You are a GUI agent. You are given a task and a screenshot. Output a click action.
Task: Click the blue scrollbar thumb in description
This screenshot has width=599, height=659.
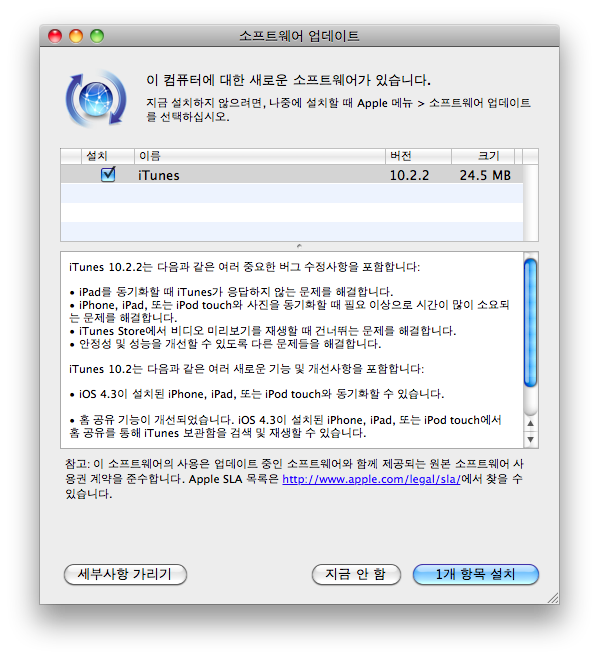pos(530,322)
